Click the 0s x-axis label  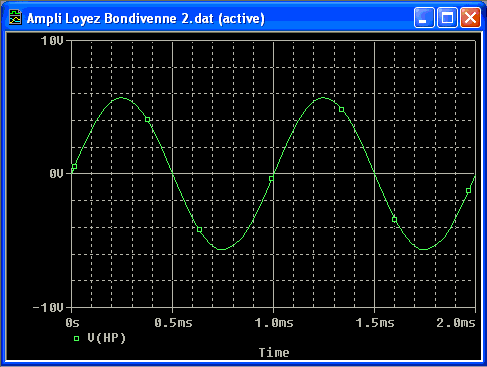72,323
